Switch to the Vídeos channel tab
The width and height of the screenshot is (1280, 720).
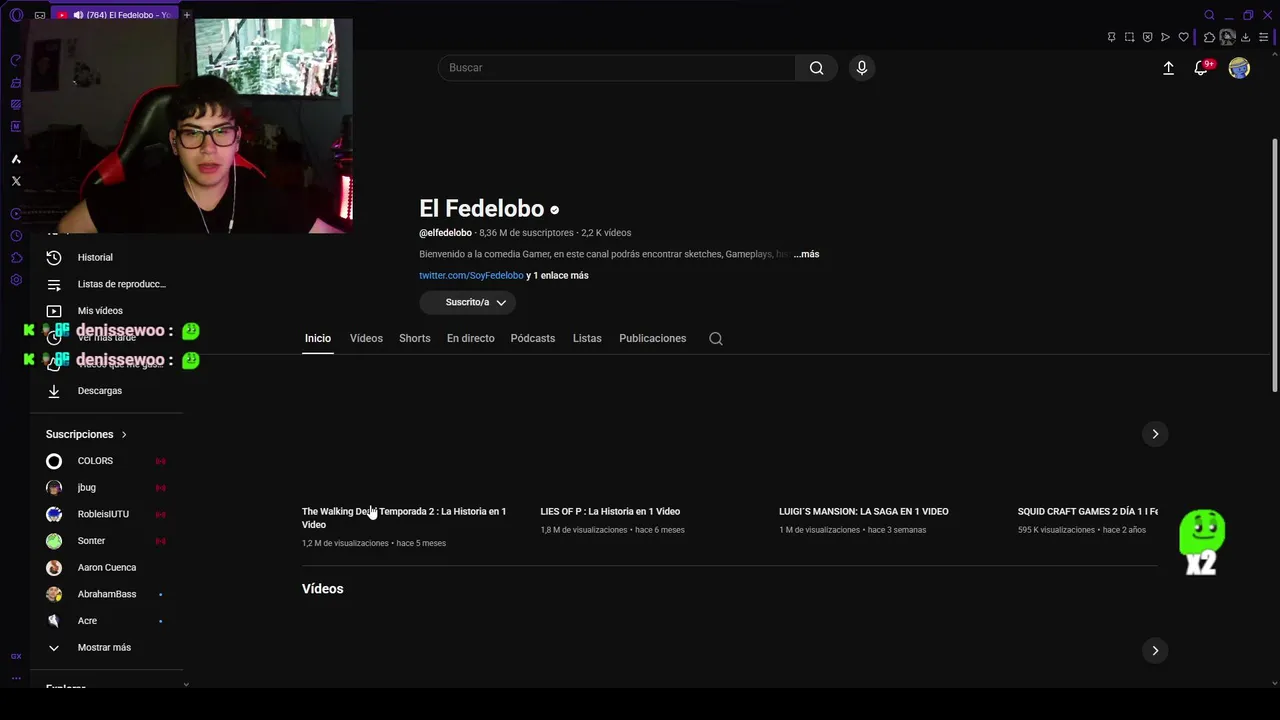(366, 339)
